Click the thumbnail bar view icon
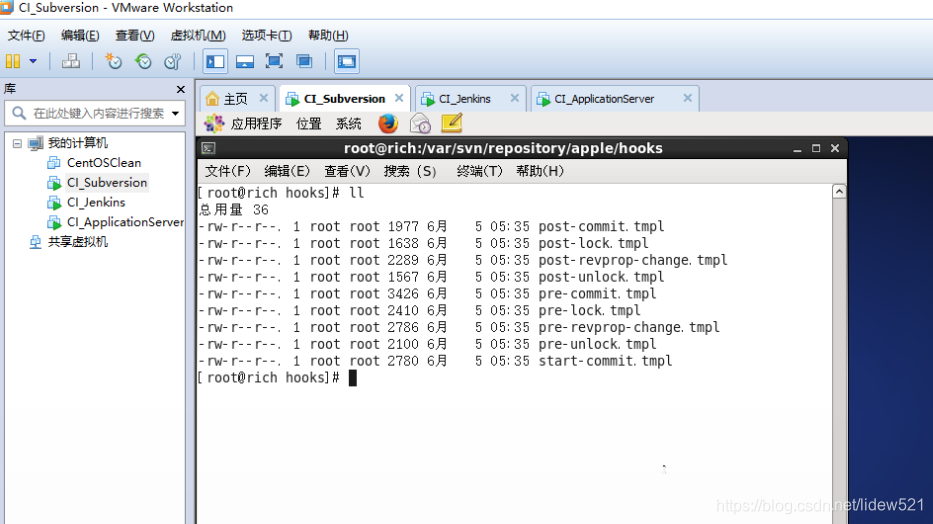 point(245,61)
